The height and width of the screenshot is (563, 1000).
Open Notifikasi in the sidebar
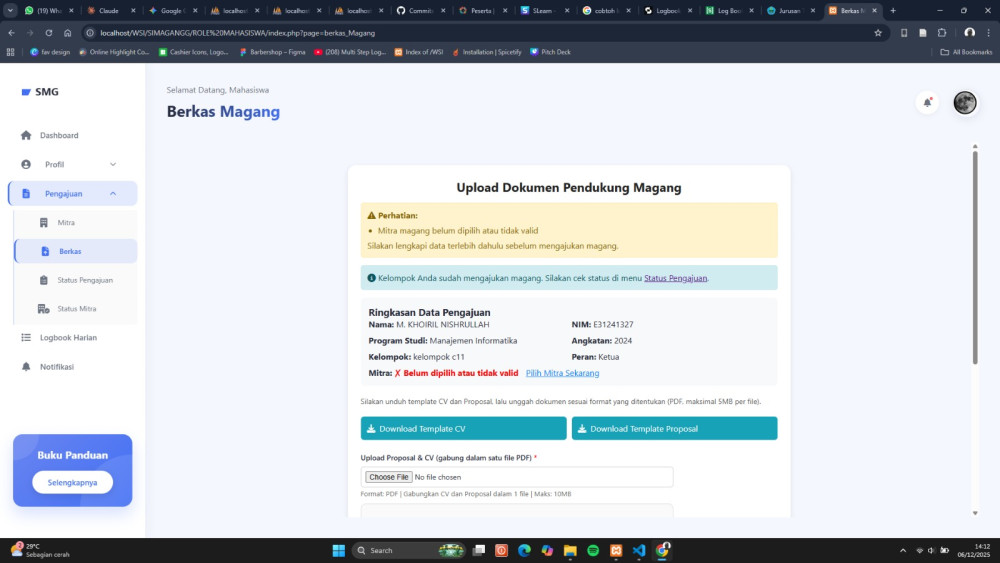tap(57, 367)
